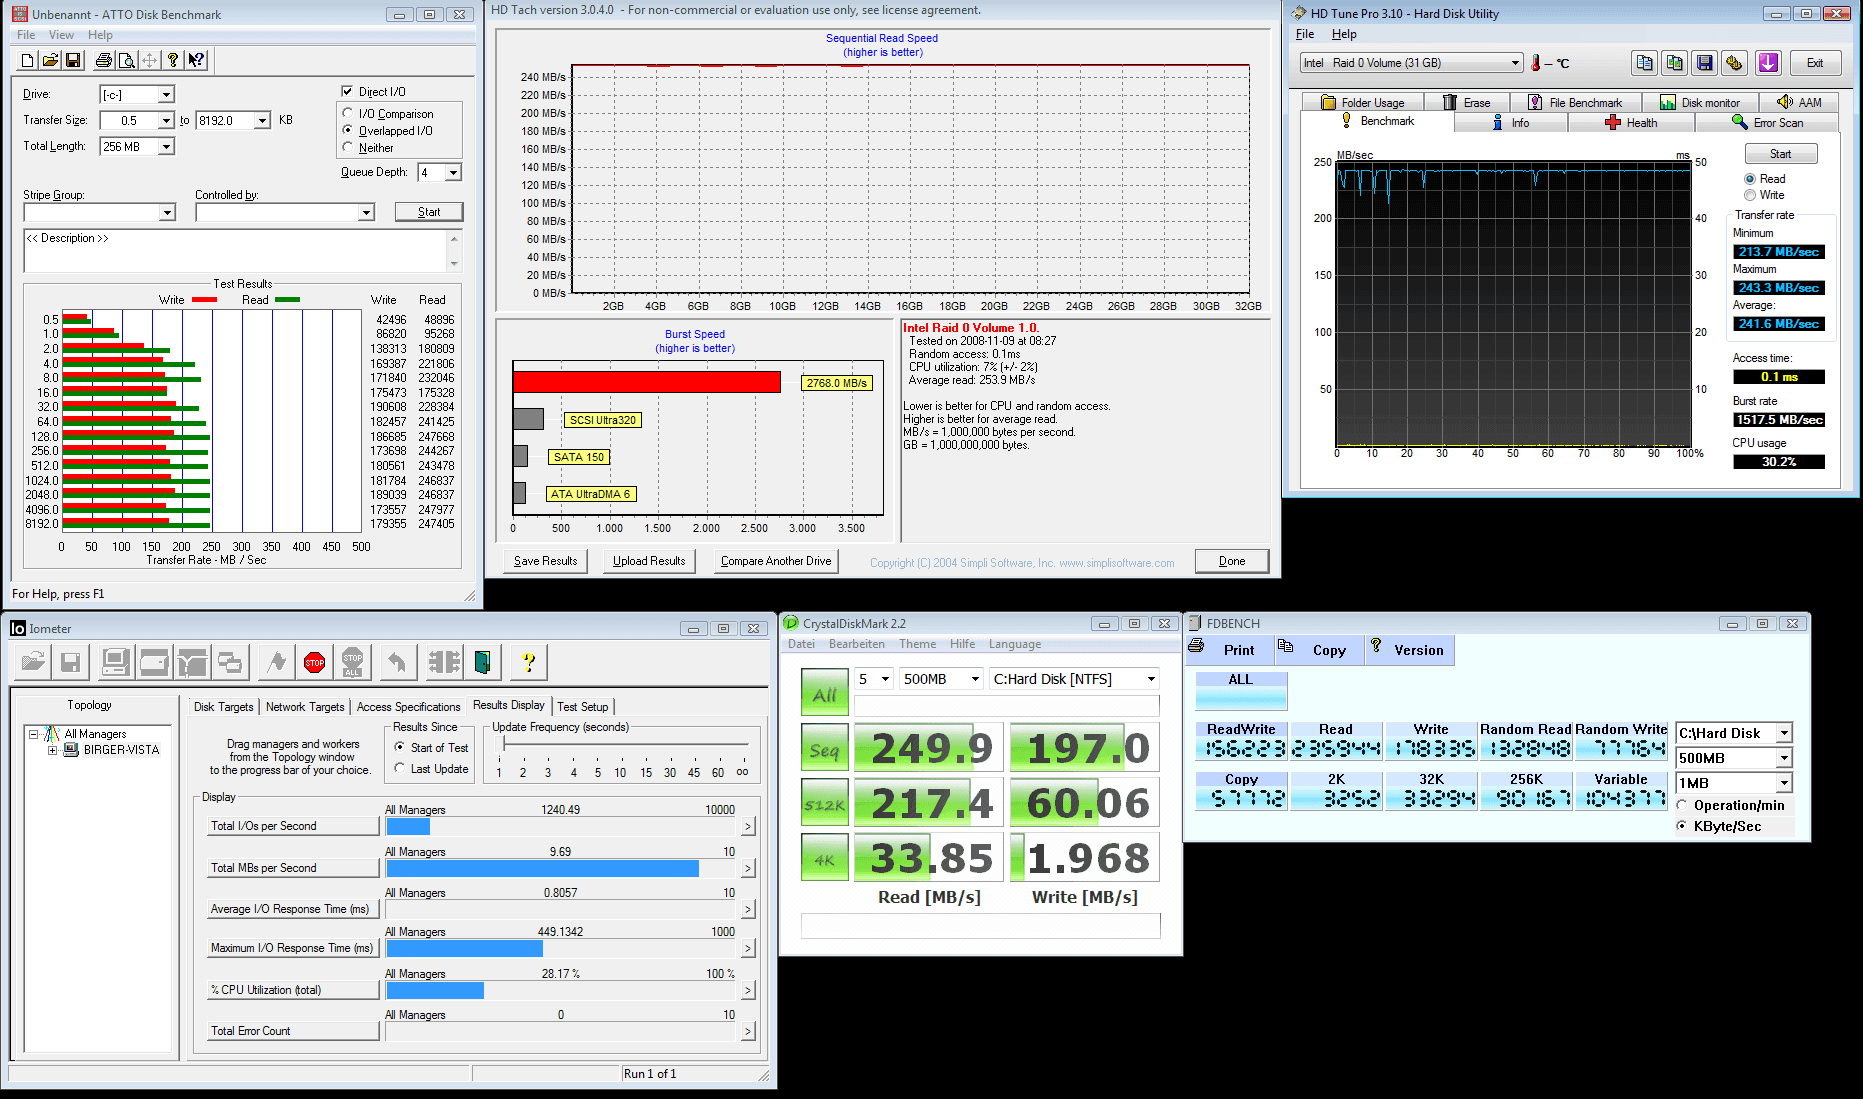Select the Neither radio button in ATTO

(348, 147)
